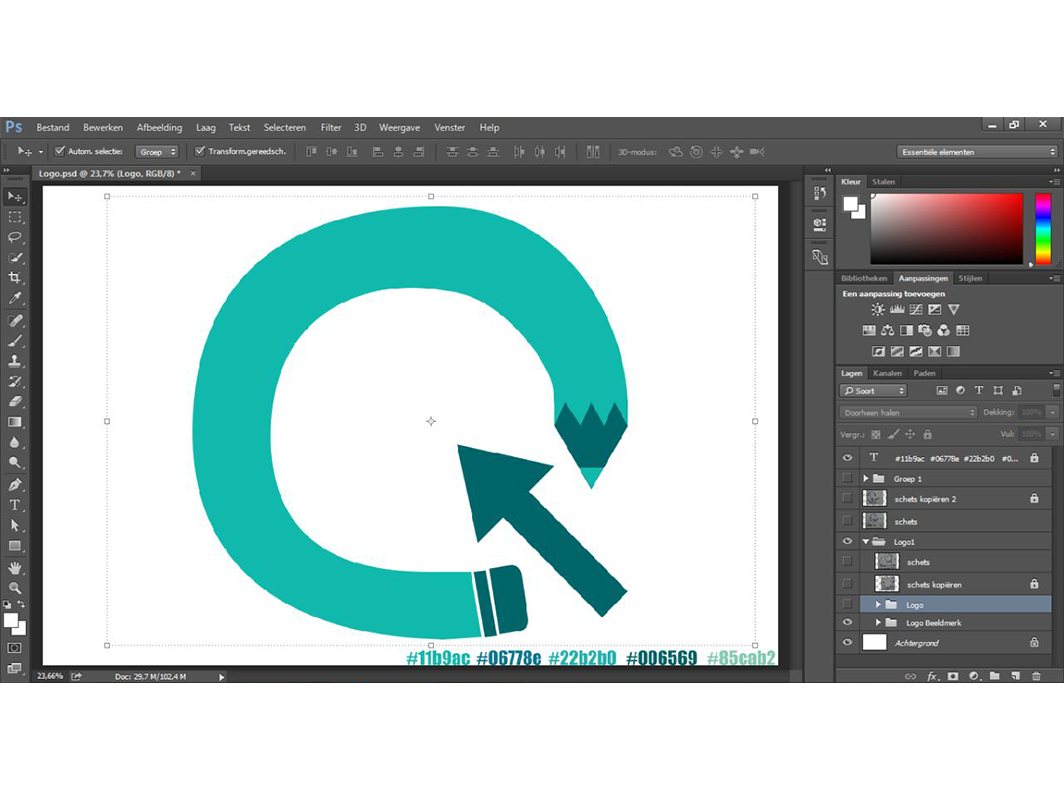Open the History panel icon
This screenshot has height=799, width=1064.
(820, 193)
